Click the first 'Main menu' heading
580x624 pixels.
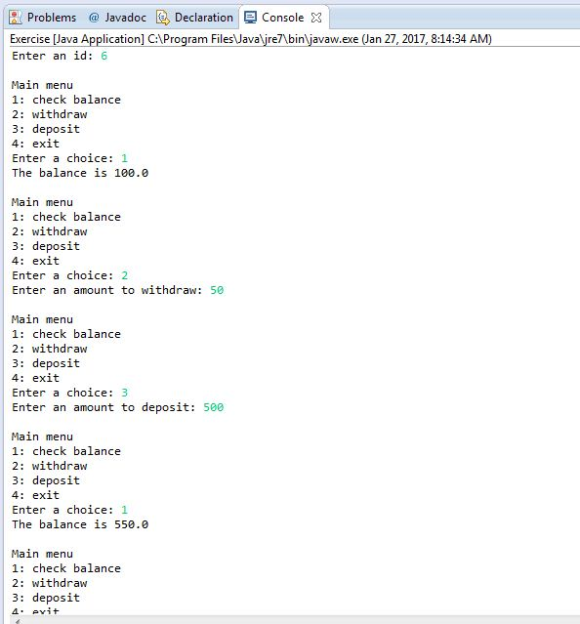coord(42,85)
